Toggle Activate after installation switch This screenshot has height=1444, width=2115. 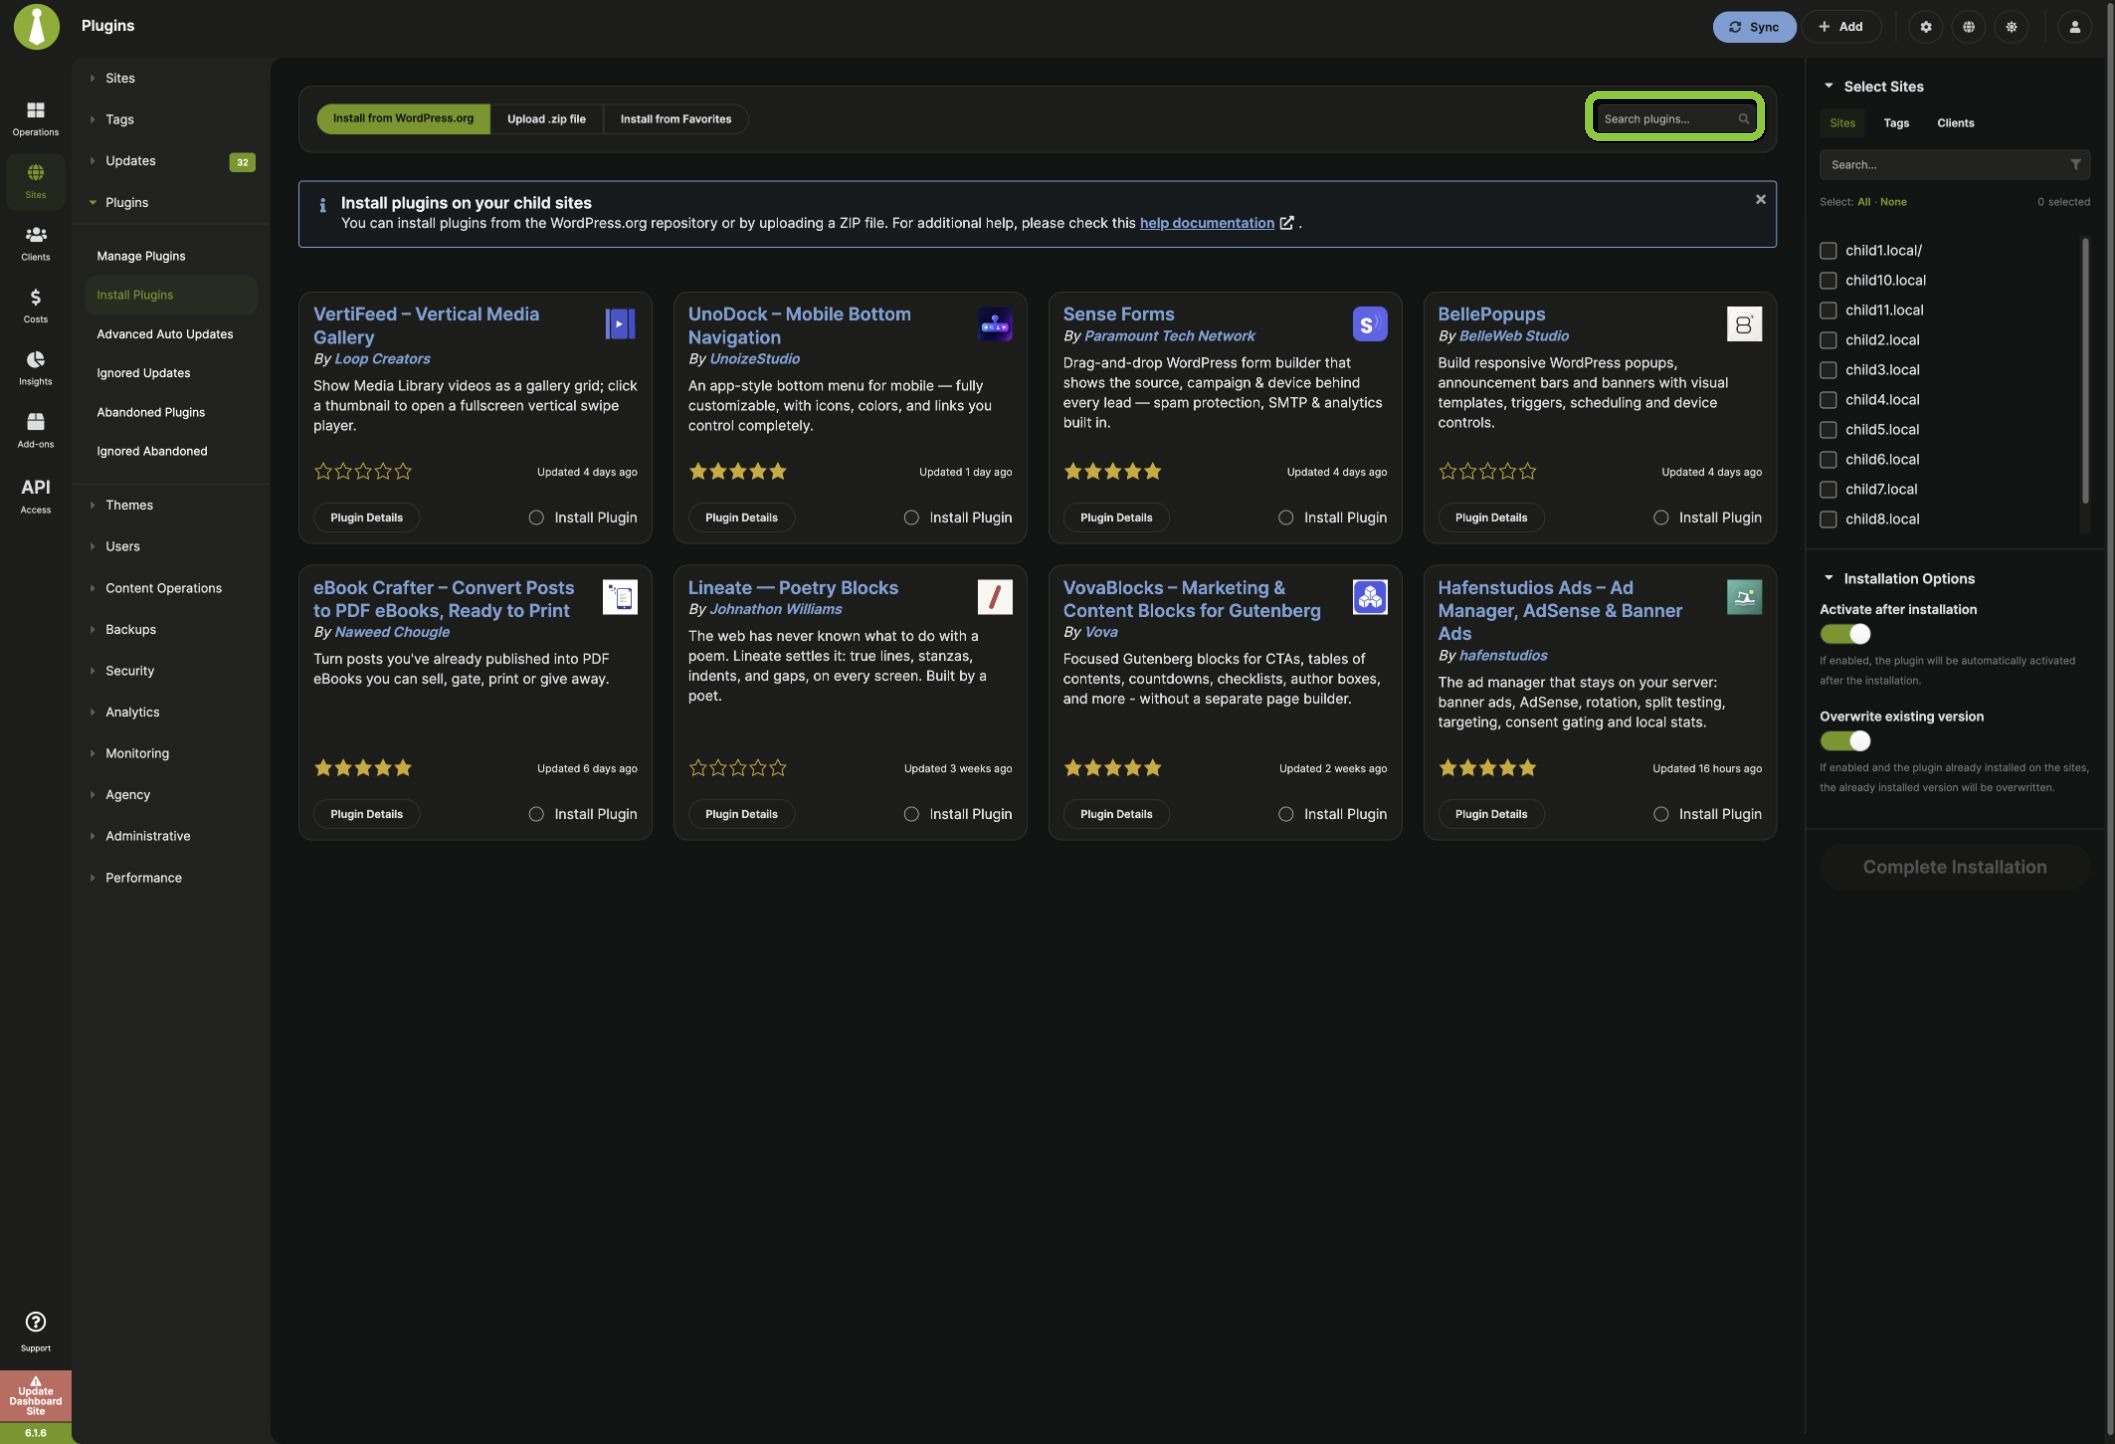tap(1845, 634)
